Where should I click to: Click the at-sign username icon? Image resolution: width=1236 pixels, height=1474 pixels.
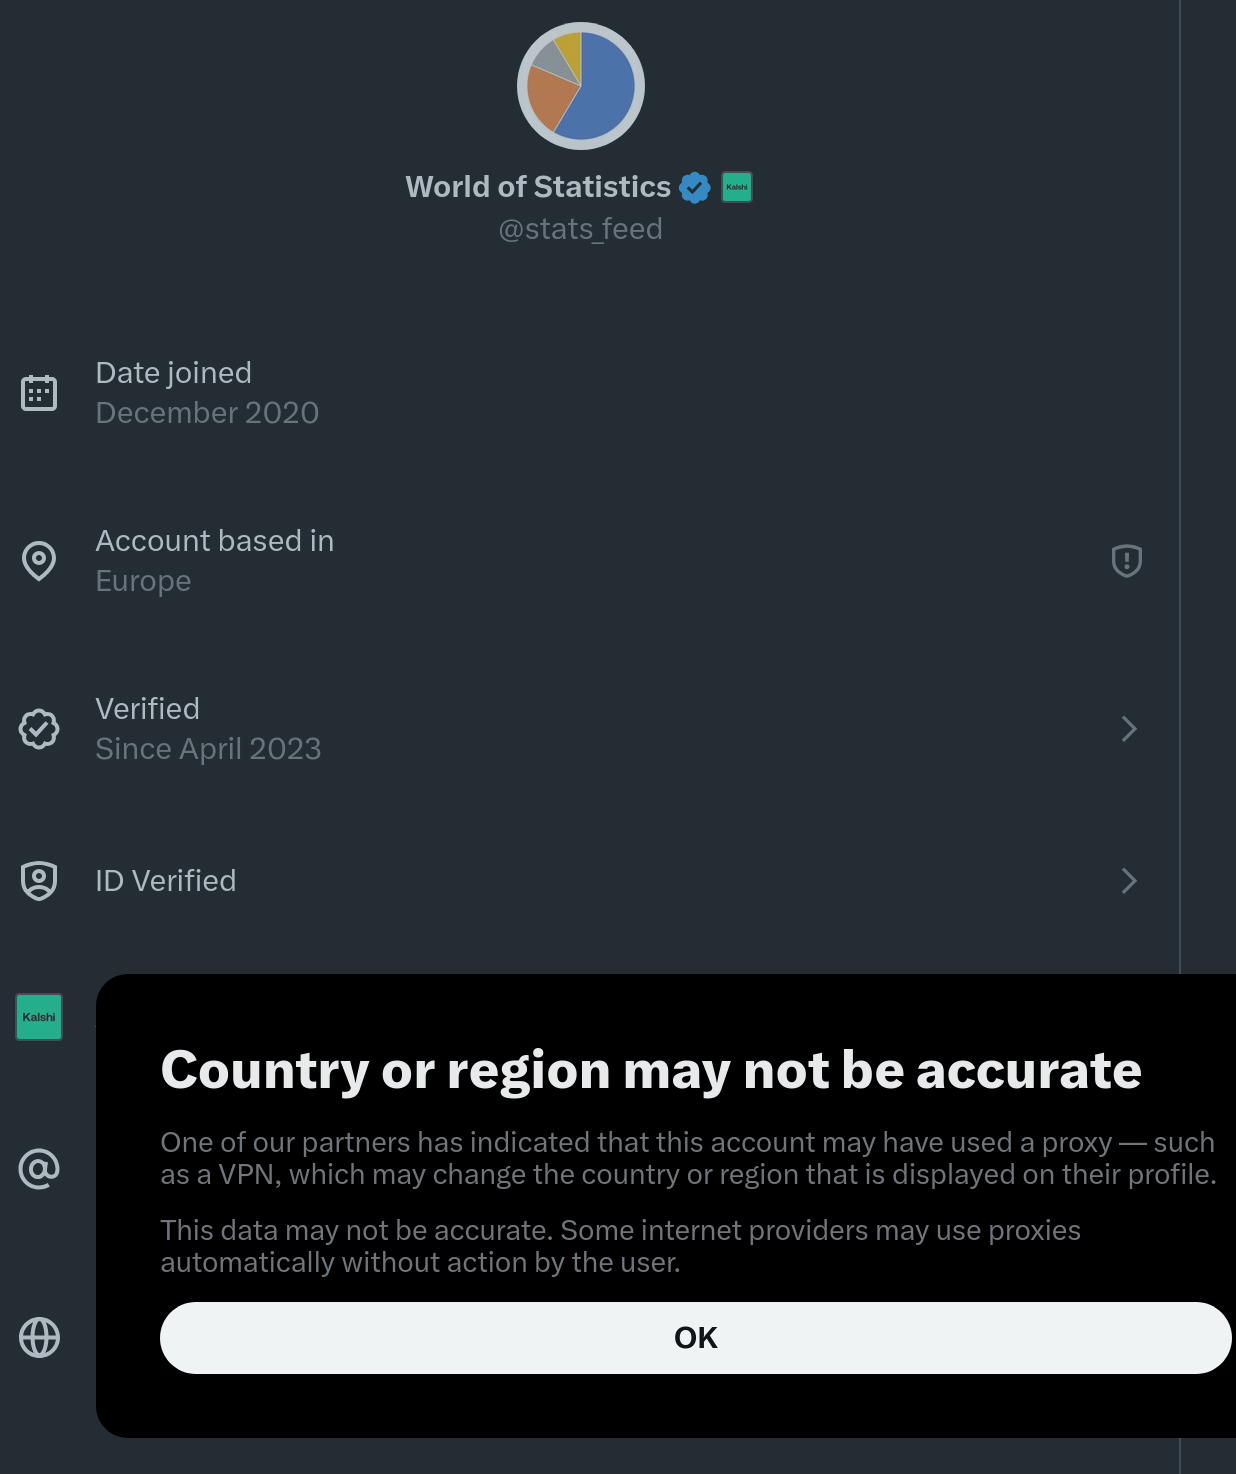pyautogui.click(x=39, y=1169)
